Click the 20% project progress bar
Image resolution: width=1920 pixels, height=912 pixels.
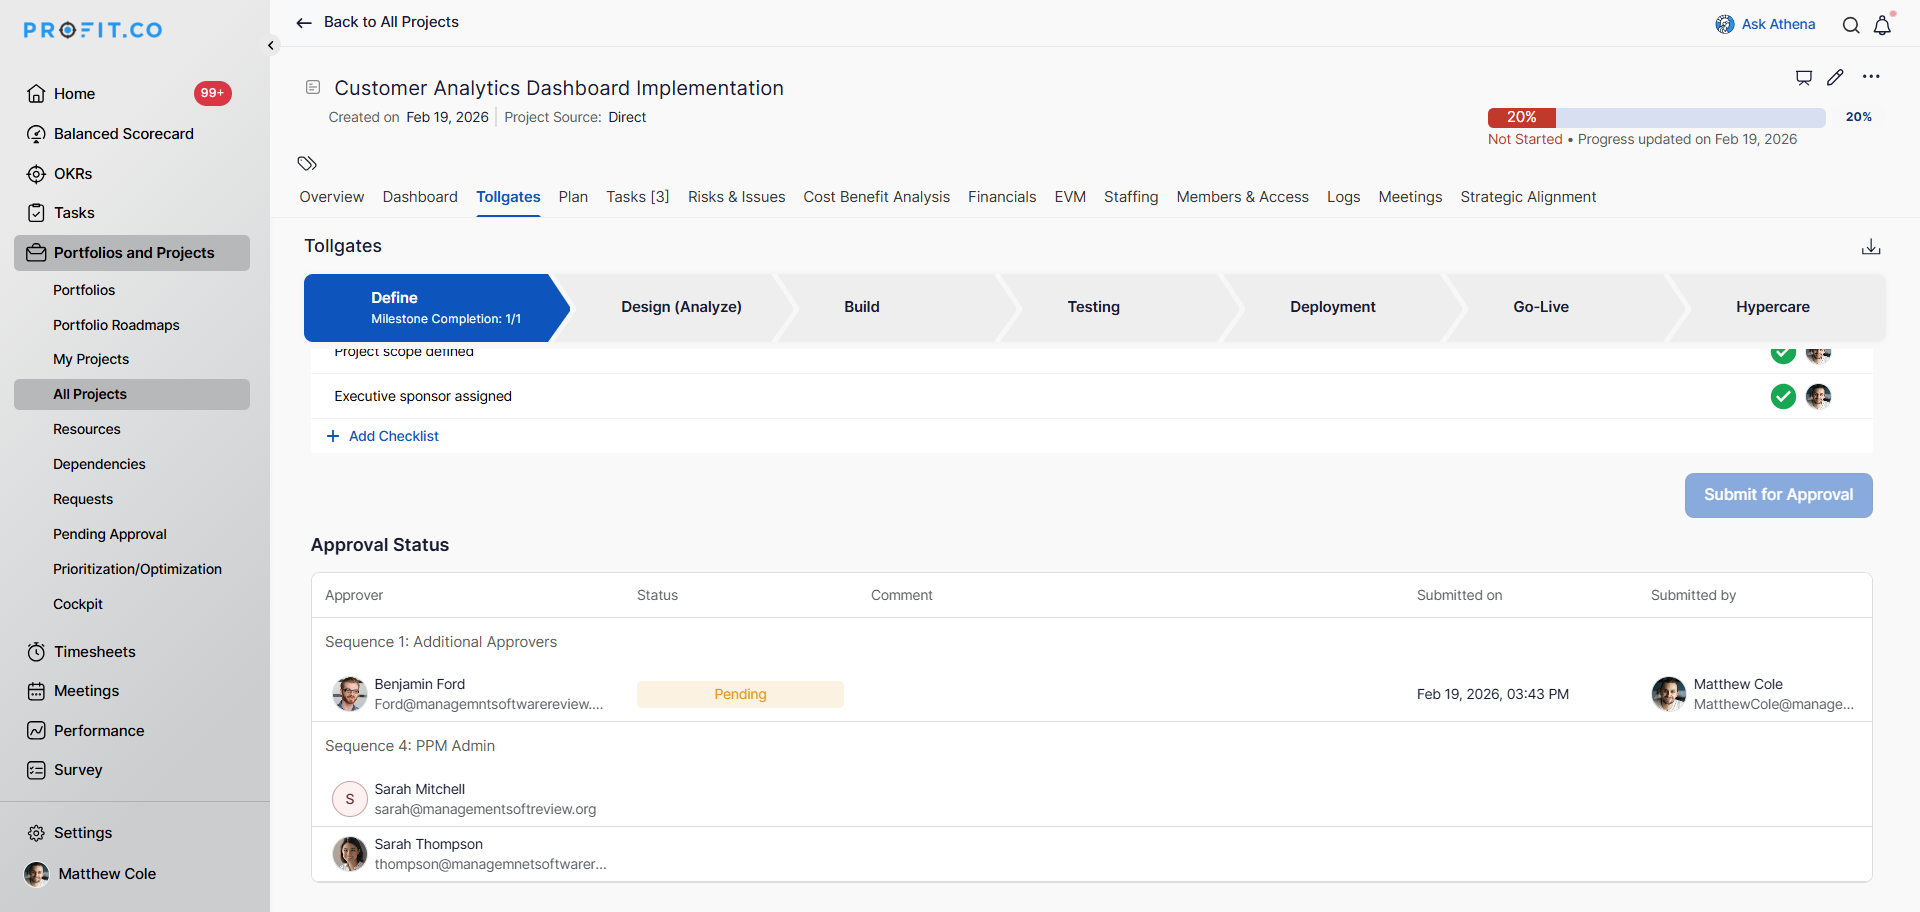pos(1656,117)
